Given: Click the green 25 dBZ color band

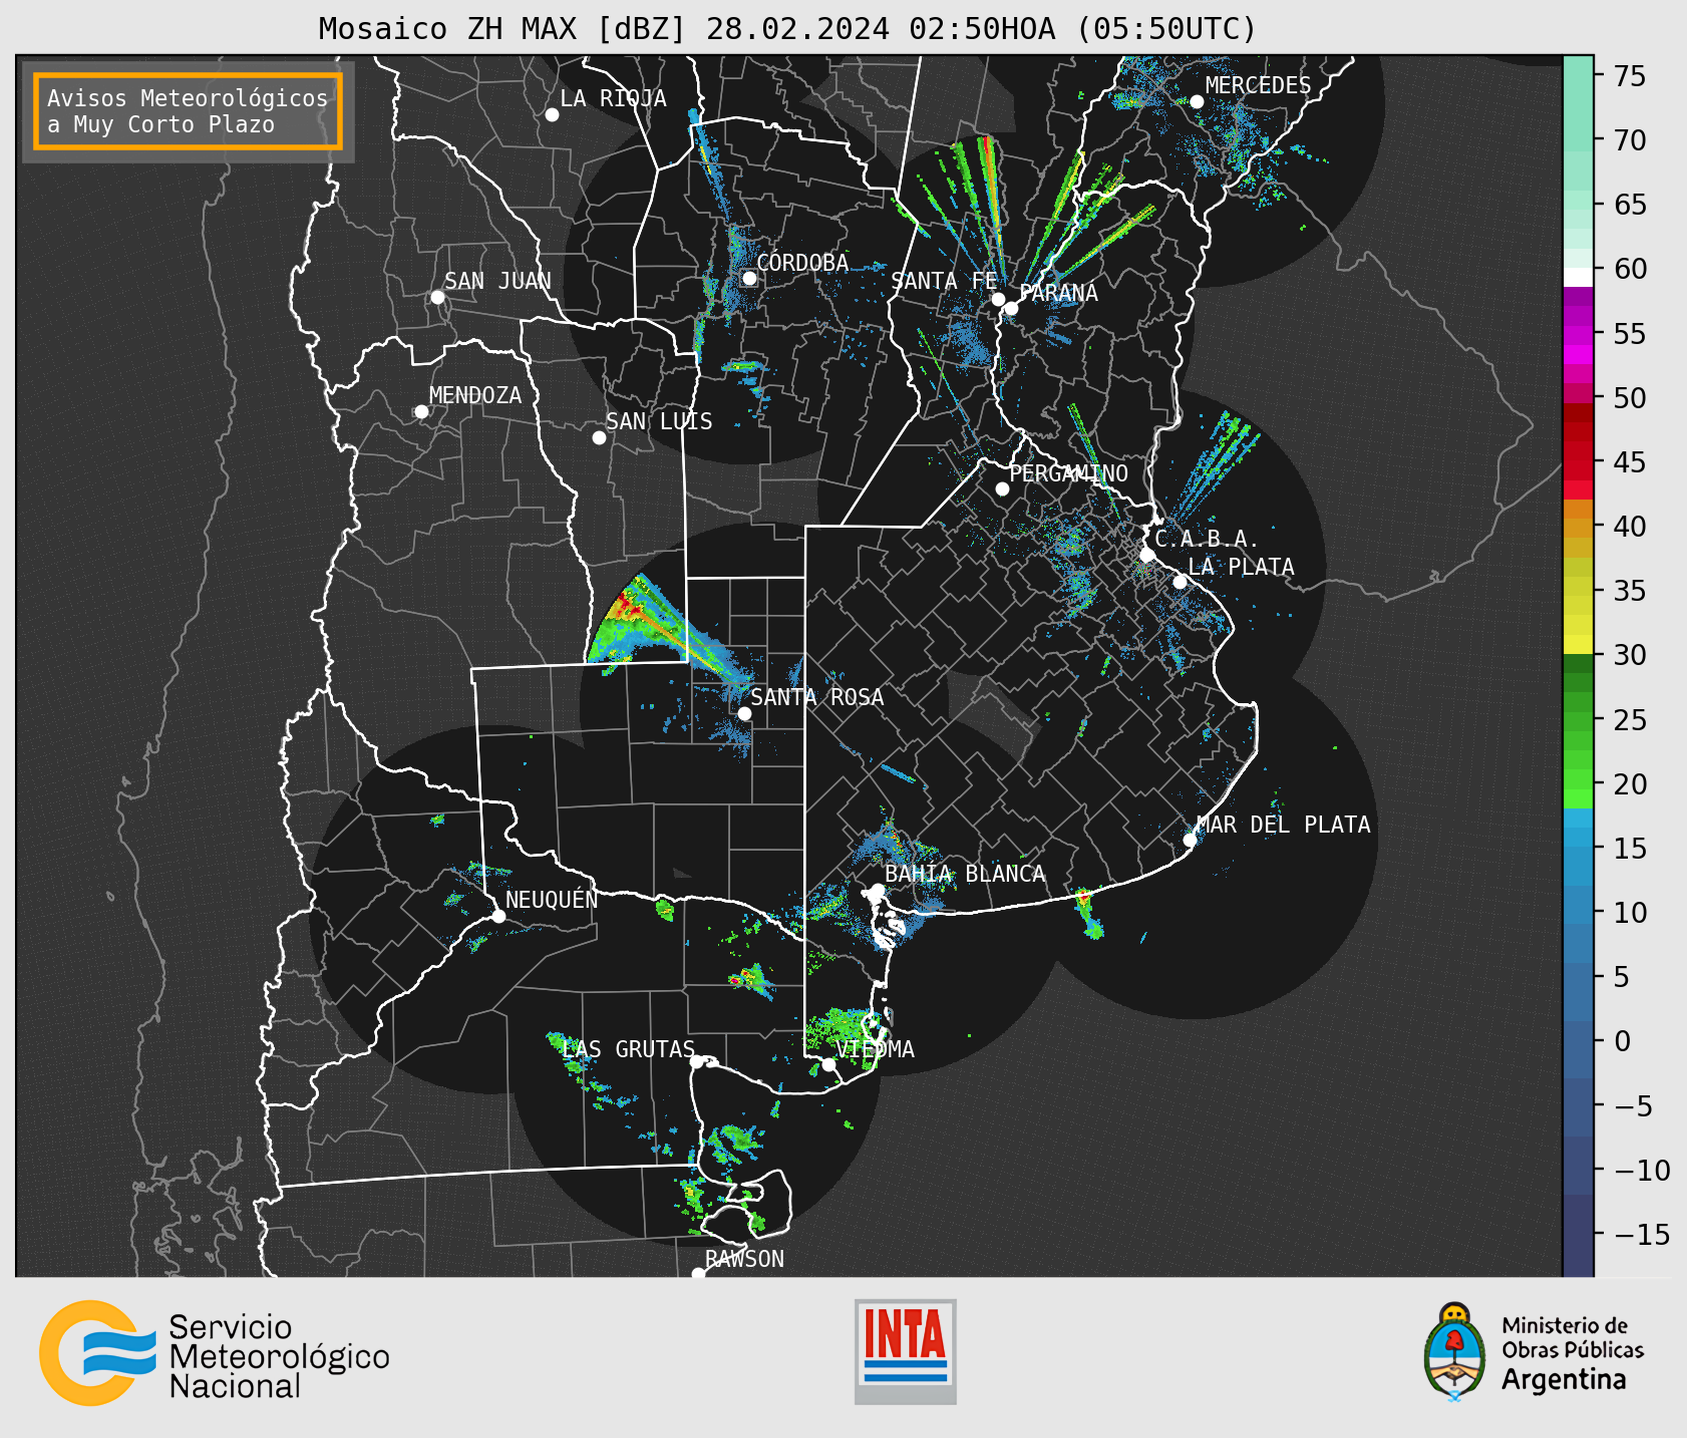Looking at the screenshot, I should [1578, 719].
